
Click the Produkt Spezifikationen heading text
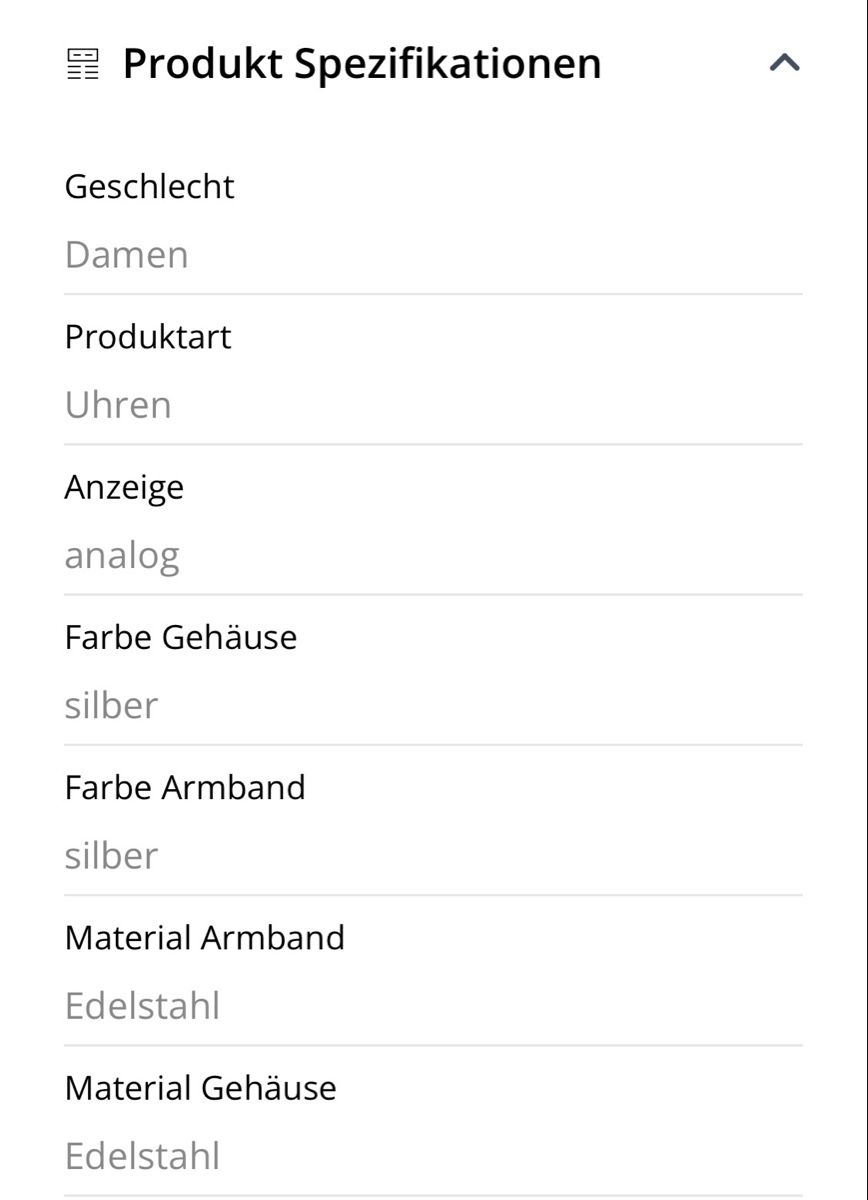click(362, 64)
